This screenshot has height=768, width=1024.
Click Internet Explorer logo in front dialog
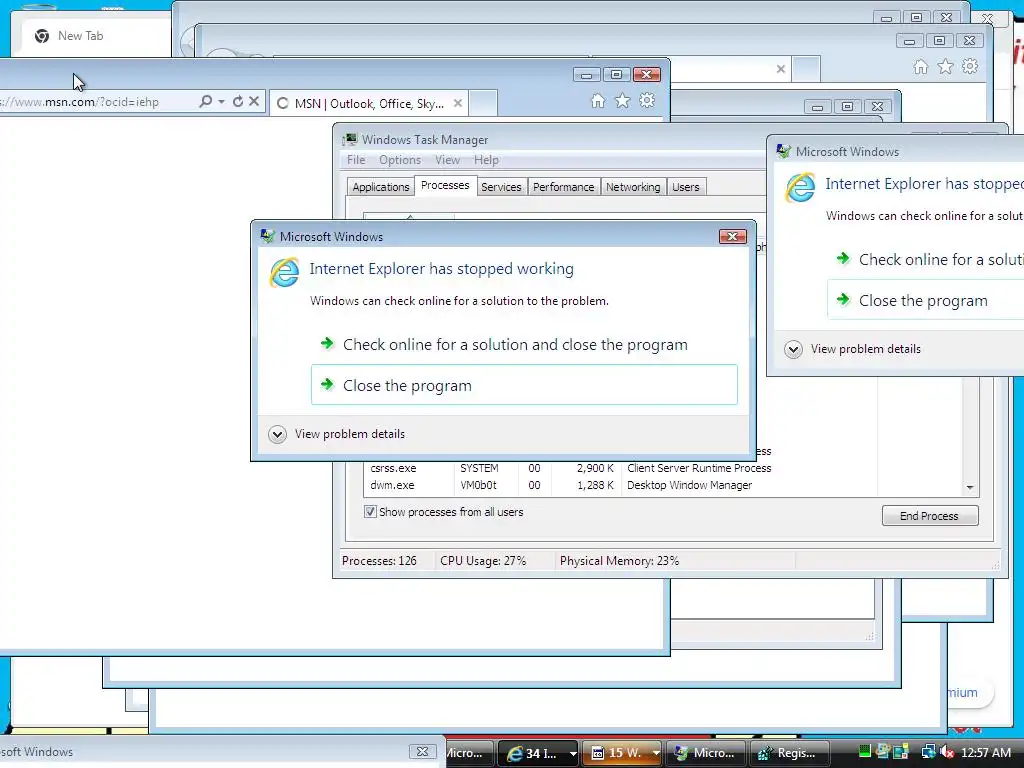coord(285,272)
